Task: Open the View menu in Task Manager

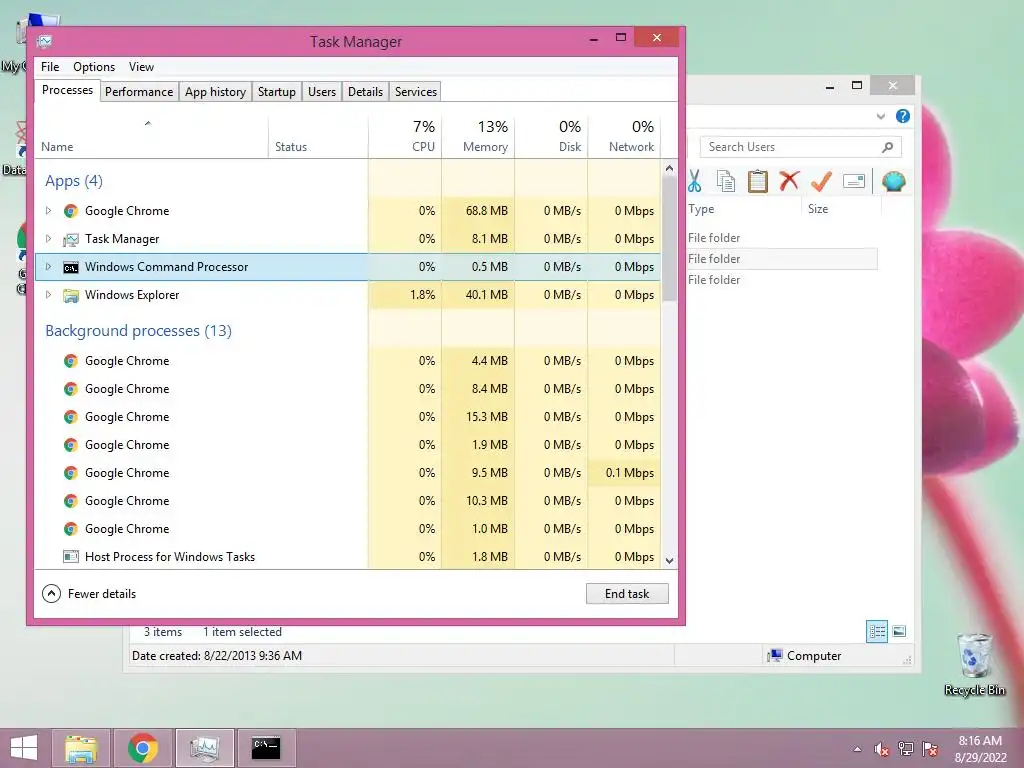Action: point(141,67)
